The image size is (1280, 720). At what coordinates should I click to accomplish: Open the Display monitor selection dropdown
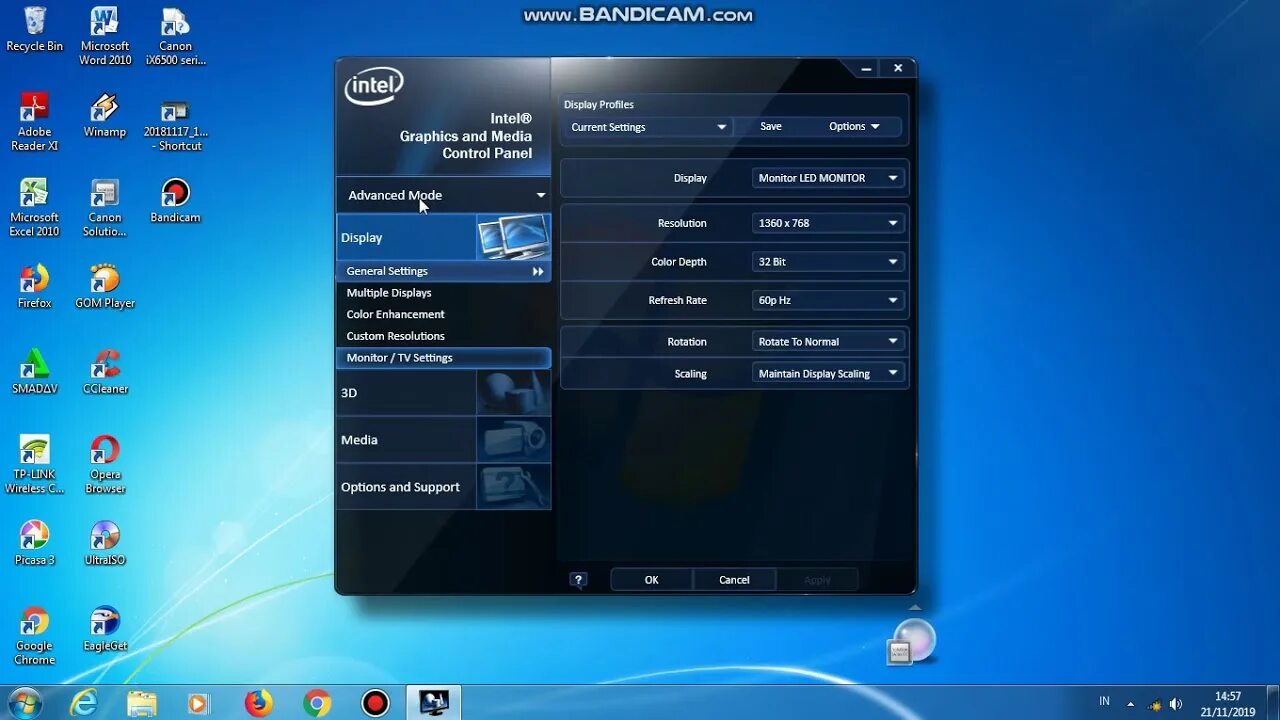[x=828, y=178]
